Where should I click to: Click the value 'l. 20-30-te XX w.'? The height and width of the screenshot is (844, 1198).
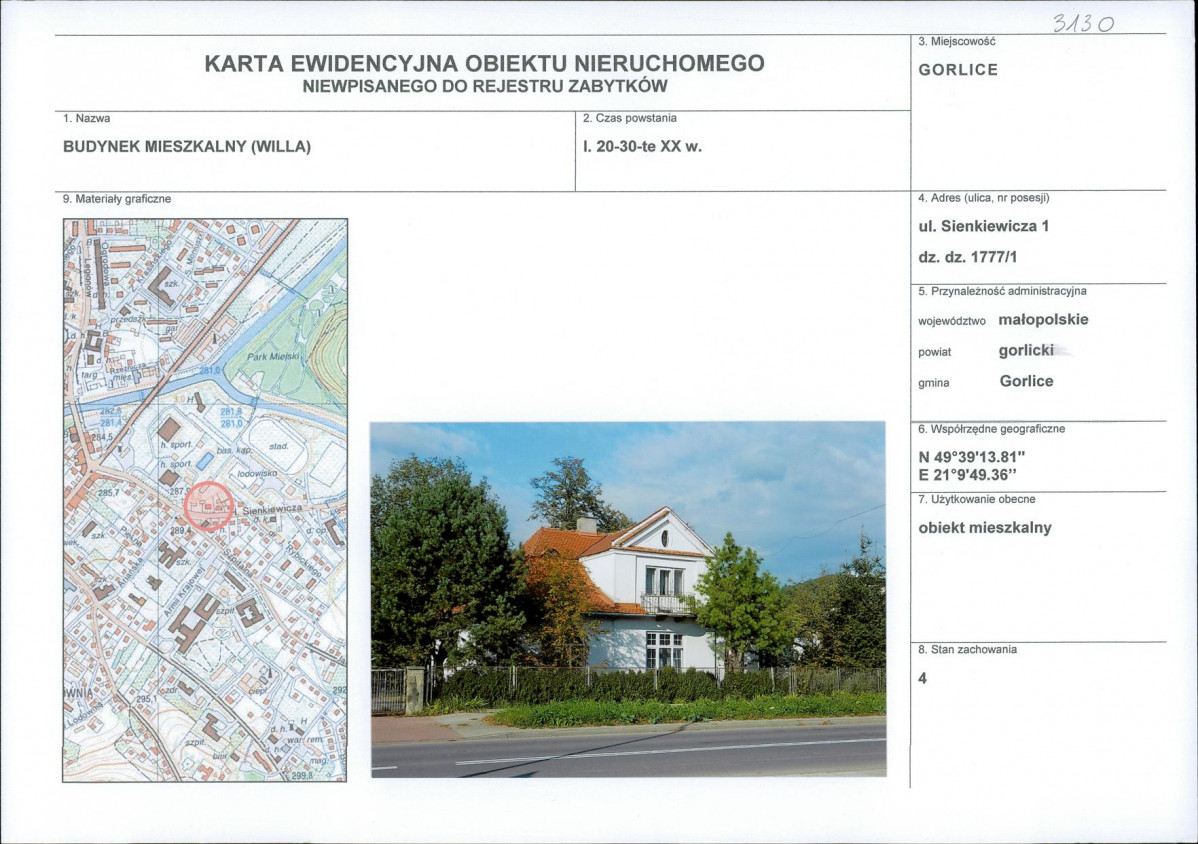(642, 147)
